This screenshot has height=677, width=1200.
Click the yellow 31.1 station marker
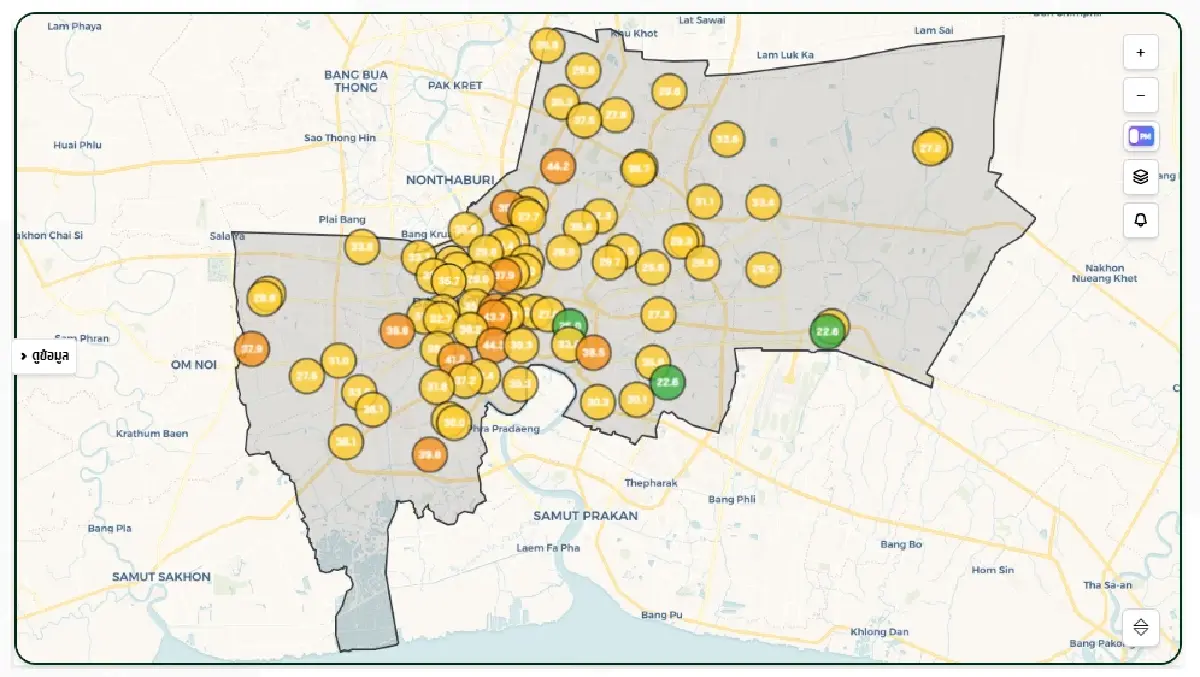coord(705,202)
